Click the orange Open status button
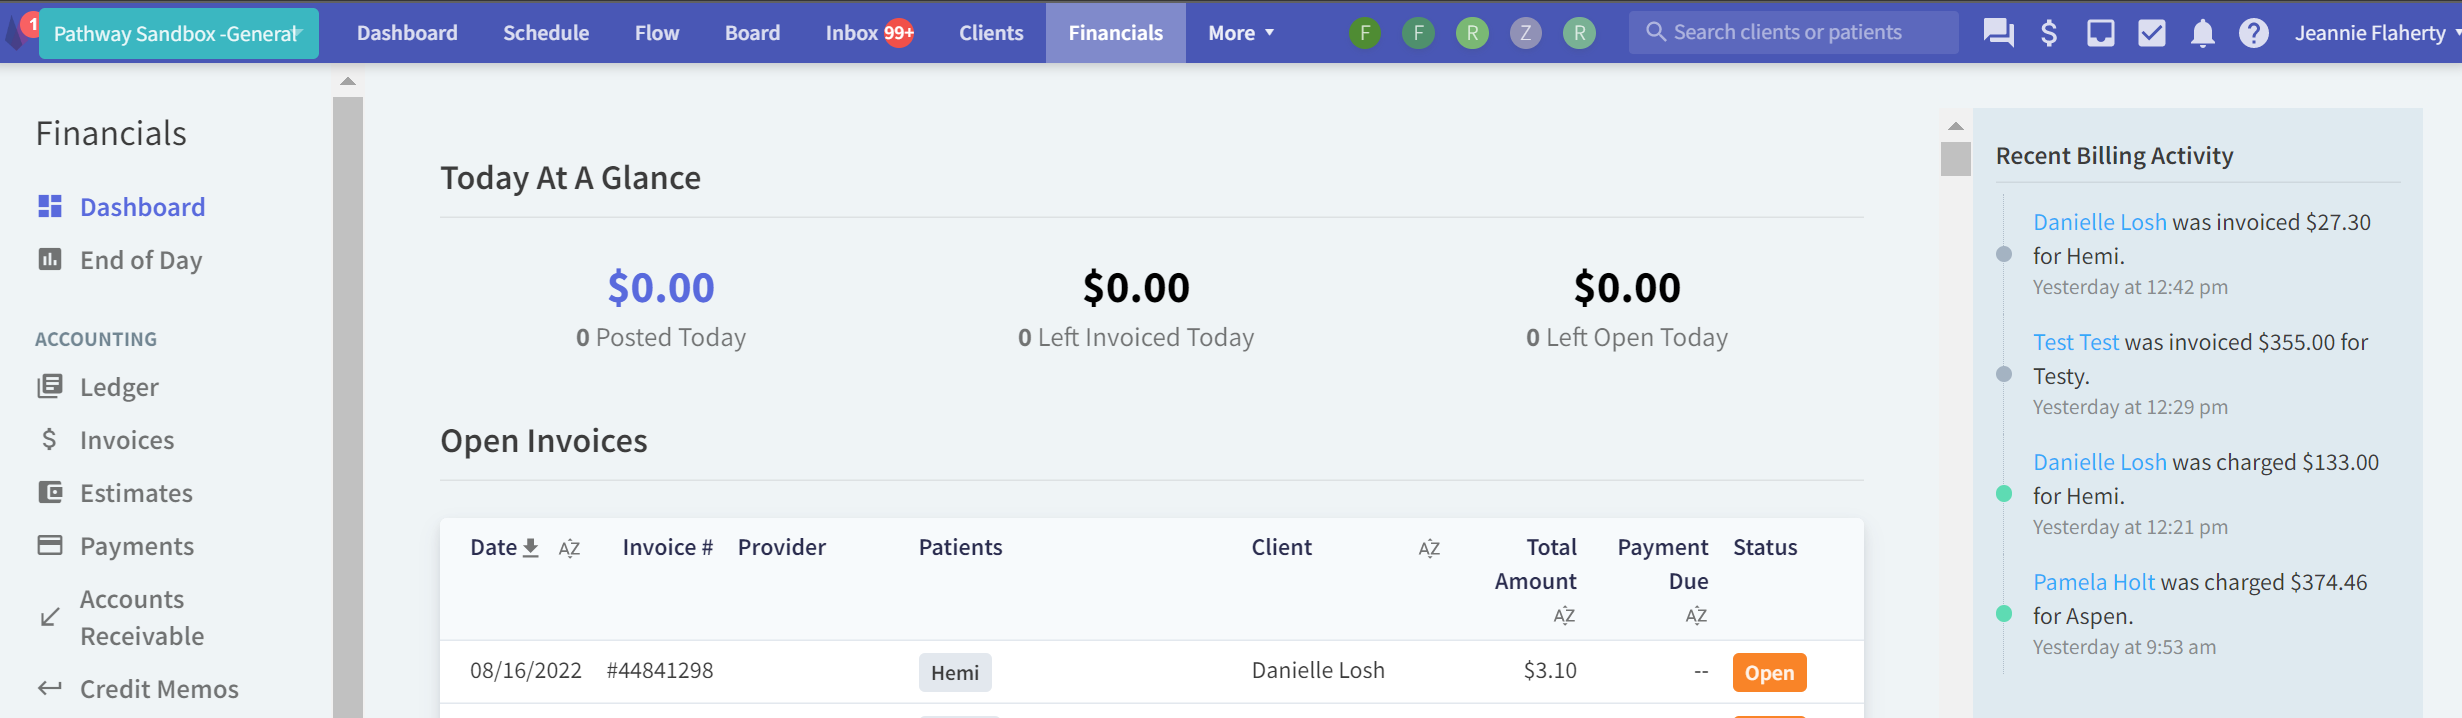Image resolution: width=2462 pixels, height=718 pixels. (x=1769, y=673)
